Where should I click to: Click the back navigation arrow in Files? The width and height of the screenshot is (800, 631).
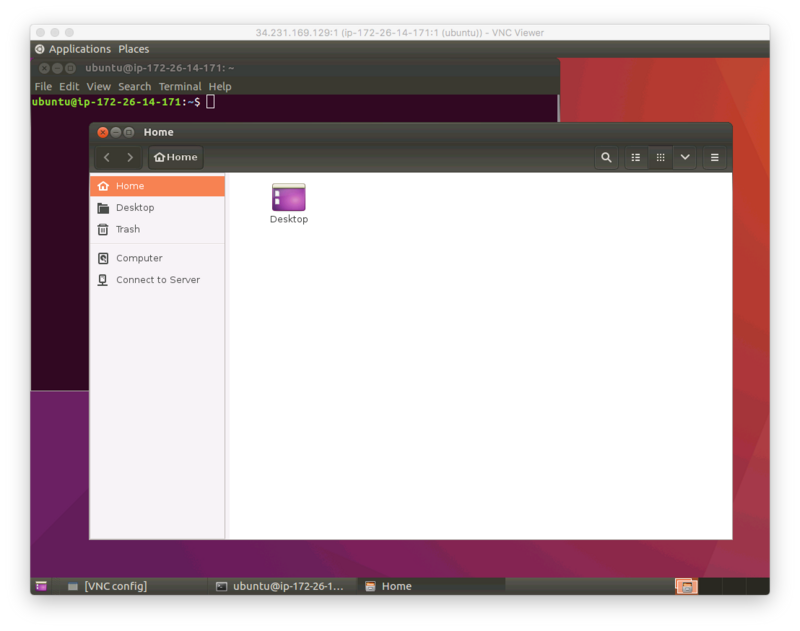pos(107,157)
